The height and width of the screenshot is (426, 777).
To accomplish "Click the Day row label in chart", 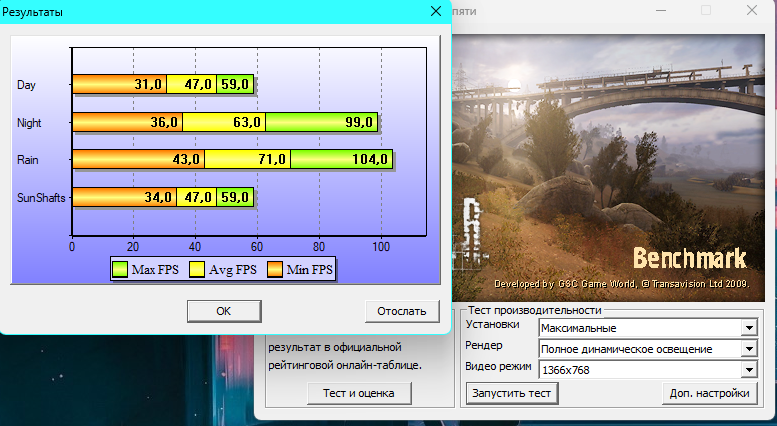I will coord(26,85).
